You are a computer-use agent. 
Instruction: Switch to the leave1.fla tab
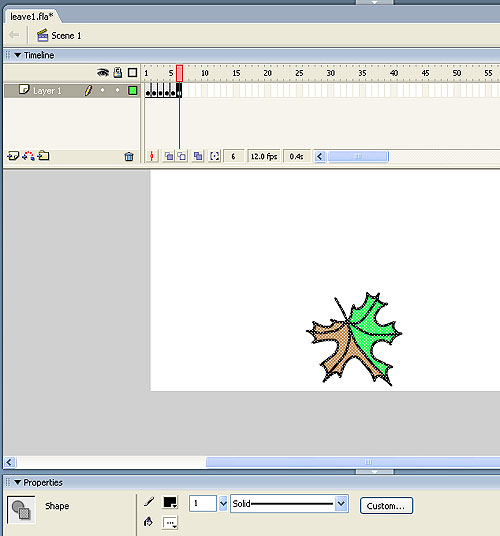click(31, 16)
